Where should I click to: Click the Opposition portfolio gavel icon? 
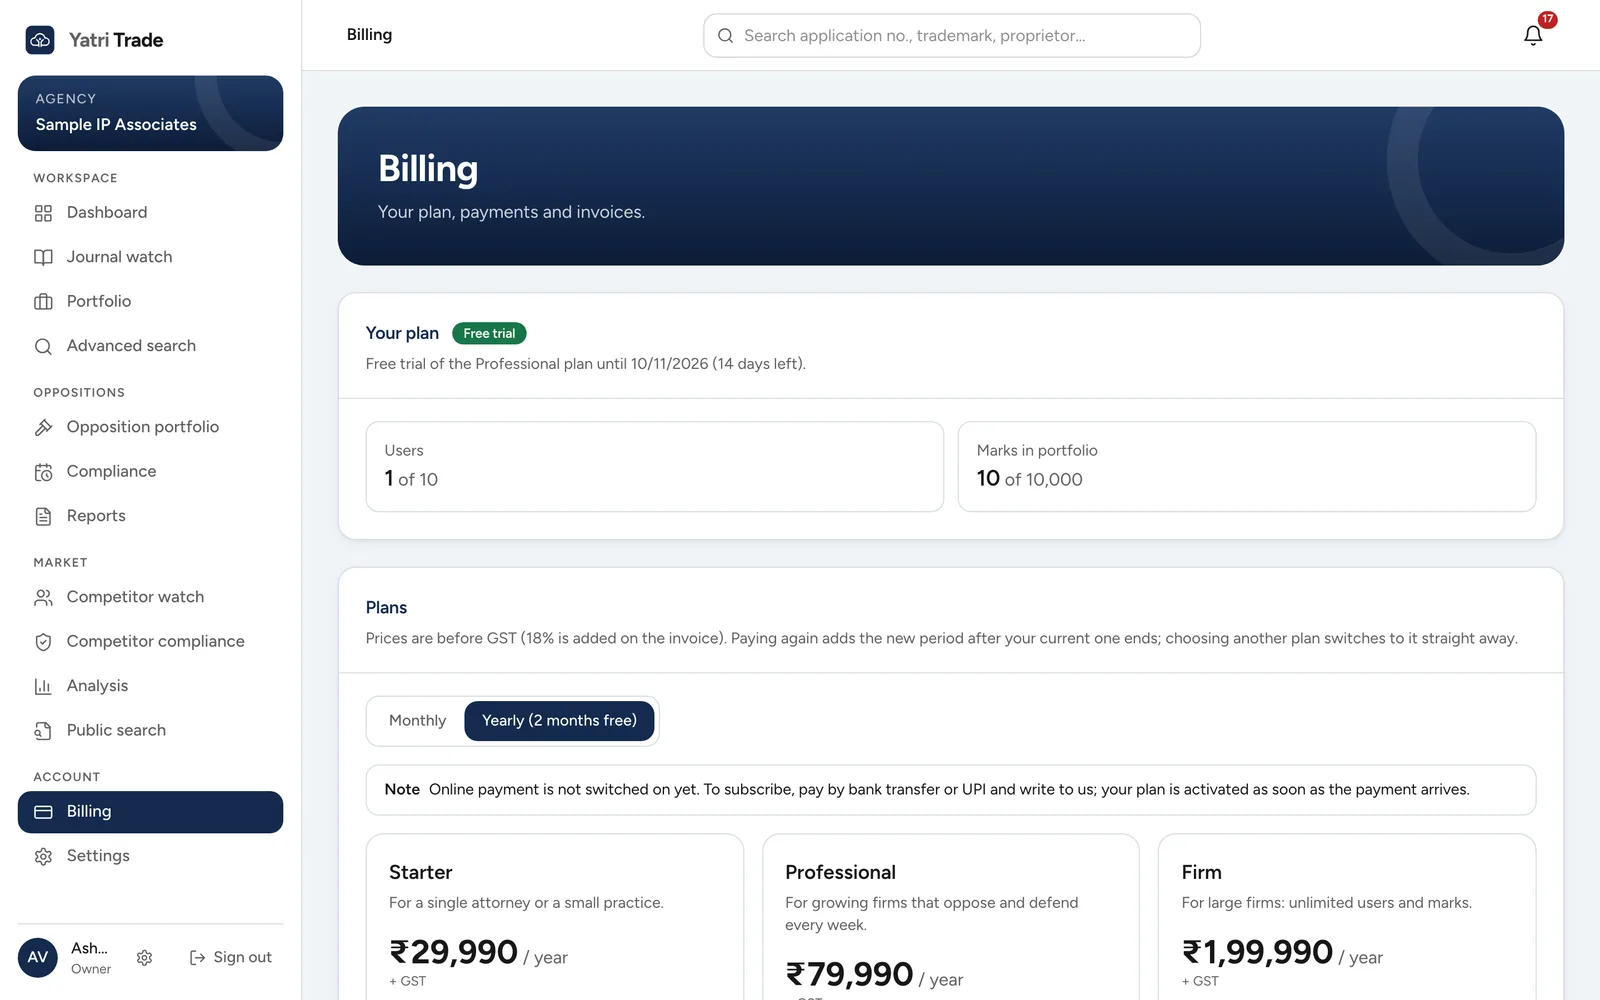click(x=43, y=427)
